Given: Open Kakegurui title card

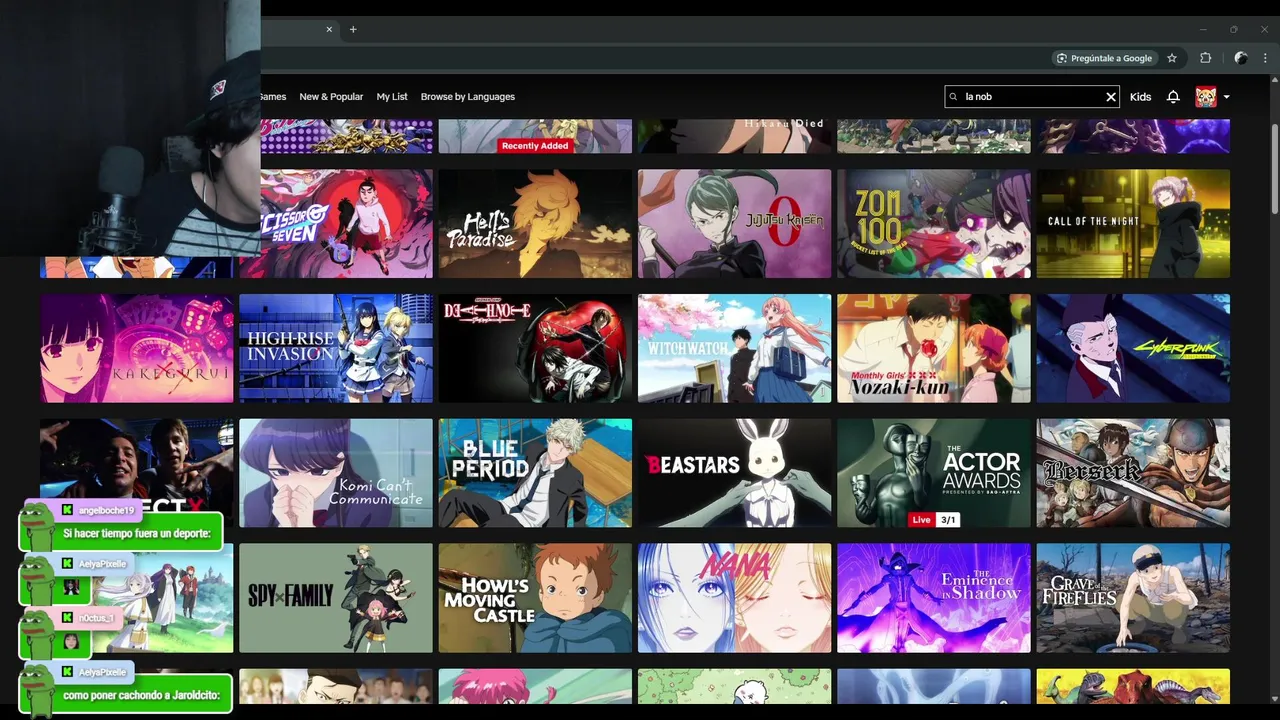Looking at the screenshot, I should tap(137, 348).
